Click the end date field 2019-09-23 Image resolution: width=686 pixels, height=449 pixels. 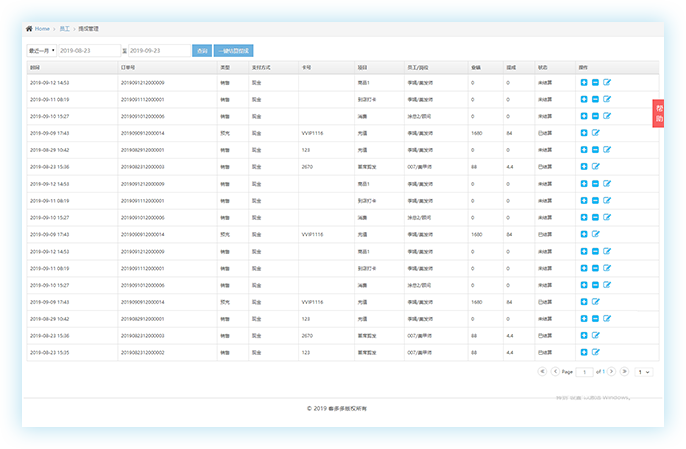tap(159, 51)
